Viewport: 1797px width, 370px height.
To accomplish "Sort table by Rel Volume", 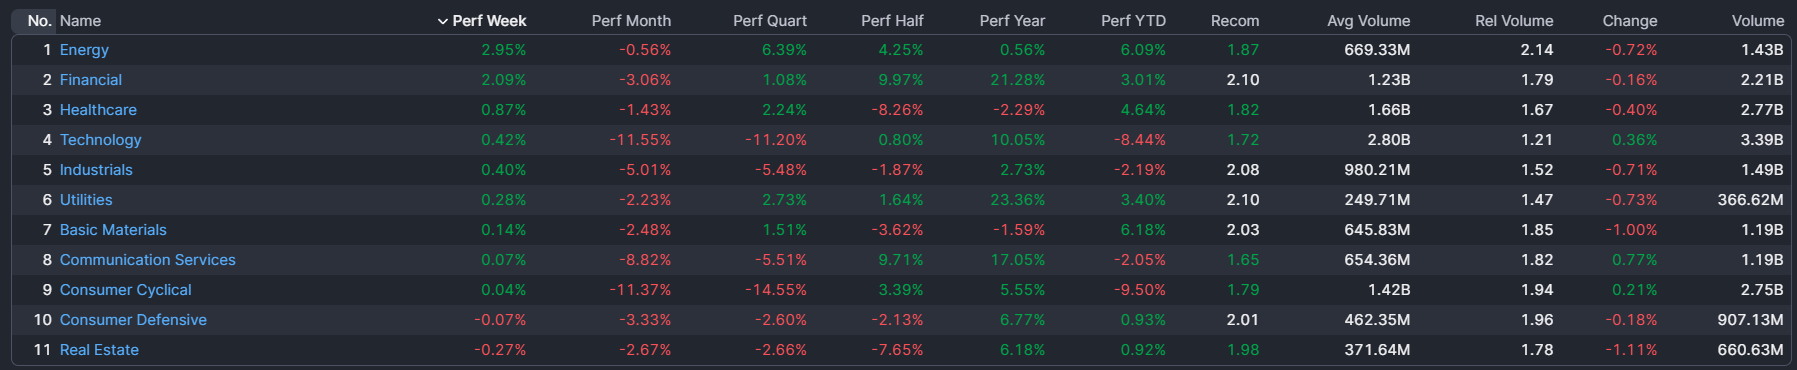I will (1514, 21).
